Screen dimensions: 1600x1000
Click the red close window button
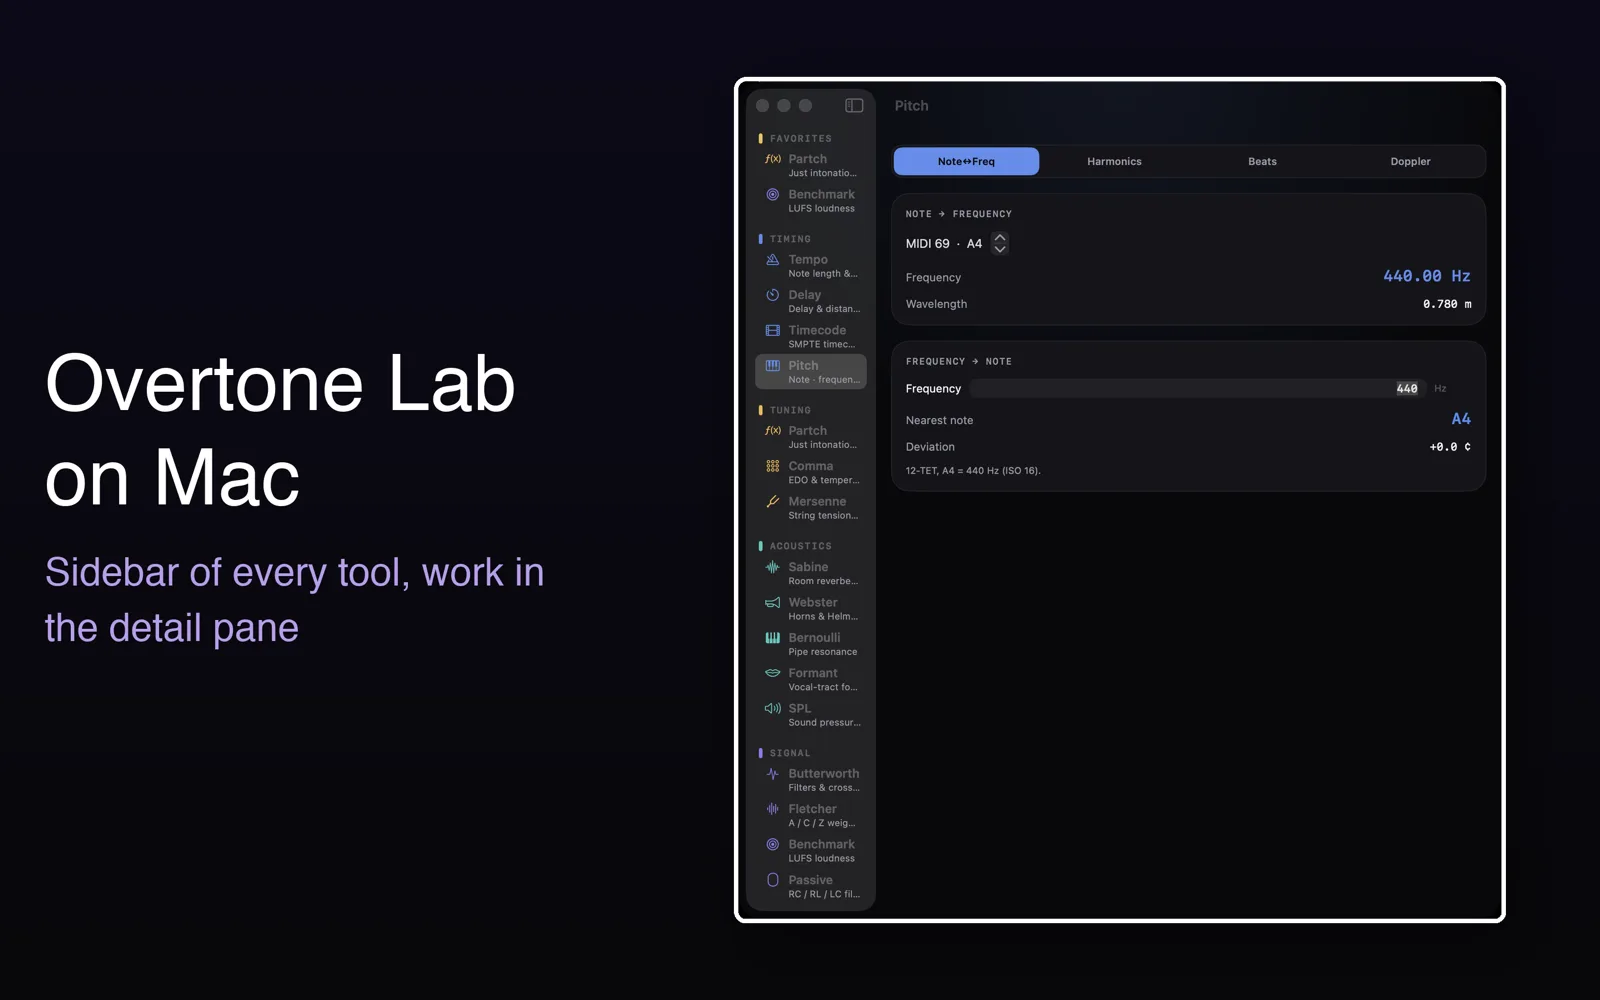(763, 105)
